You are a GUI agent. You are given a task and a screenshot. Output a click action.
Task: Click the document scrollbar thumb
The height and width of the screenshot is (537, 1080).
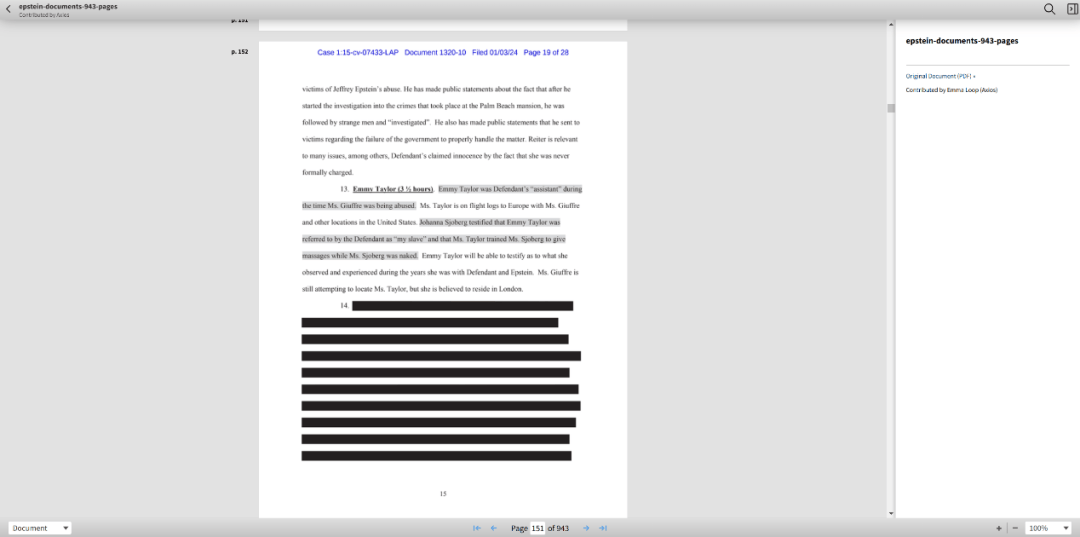[x=891, y=108]
